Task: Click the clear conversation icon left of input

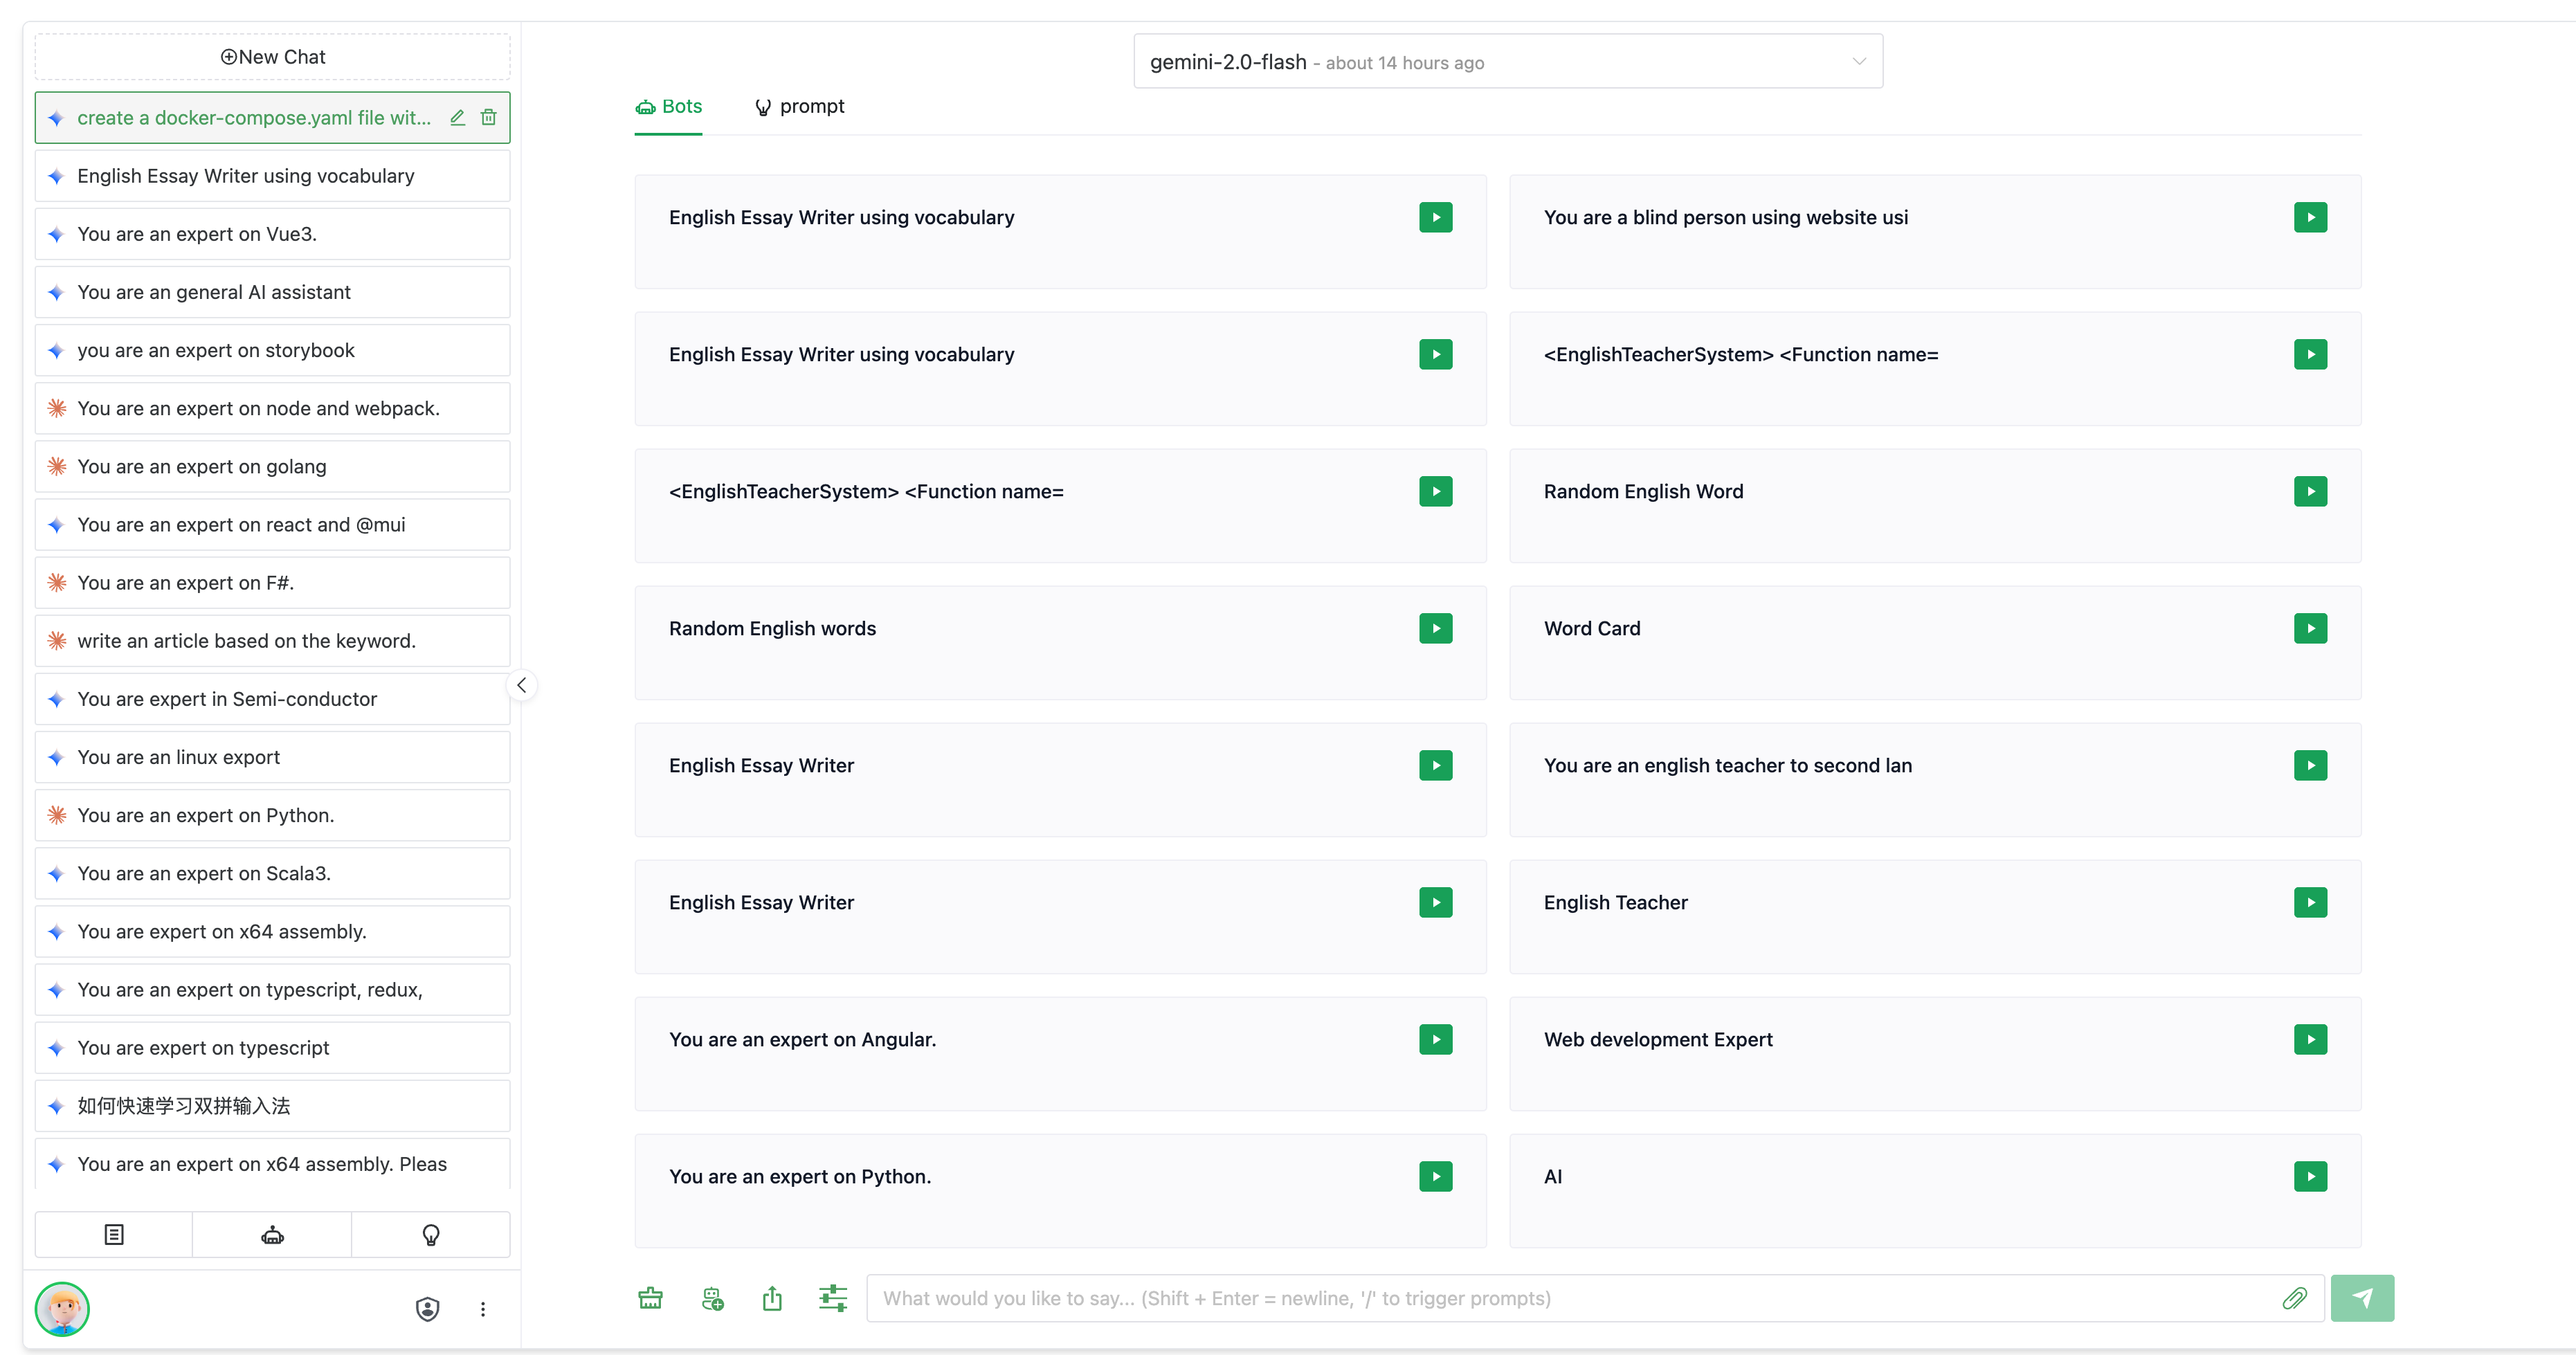Action: pos(650,1298)
